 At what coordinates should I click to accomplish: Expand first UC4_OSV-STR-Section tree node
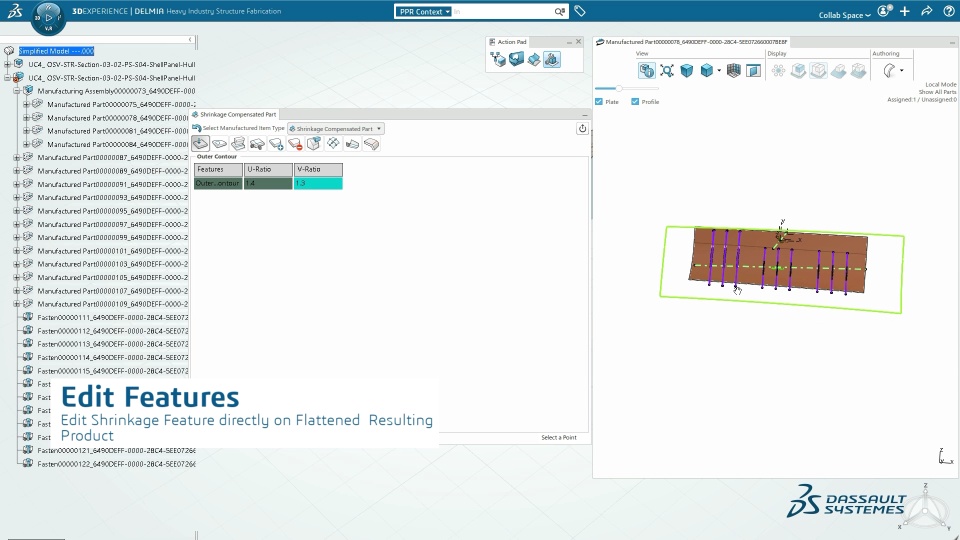coord(7,64)
